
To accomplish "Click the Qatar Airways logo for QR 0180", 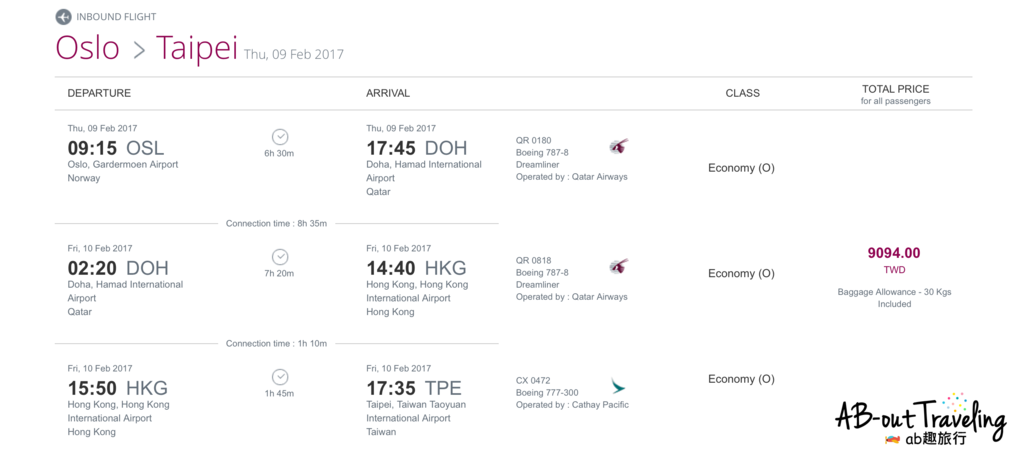I will click(x=618, y=147).
